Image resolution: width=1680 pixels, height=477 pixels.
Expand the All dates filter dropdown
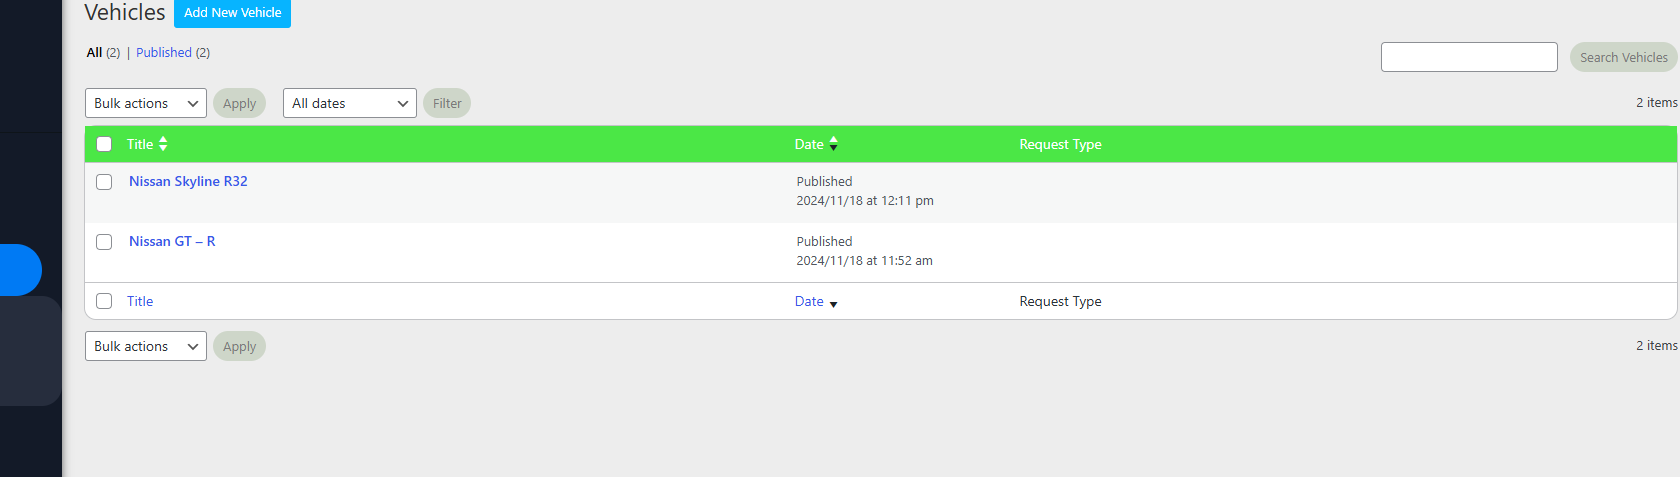[x=349, y=103]
